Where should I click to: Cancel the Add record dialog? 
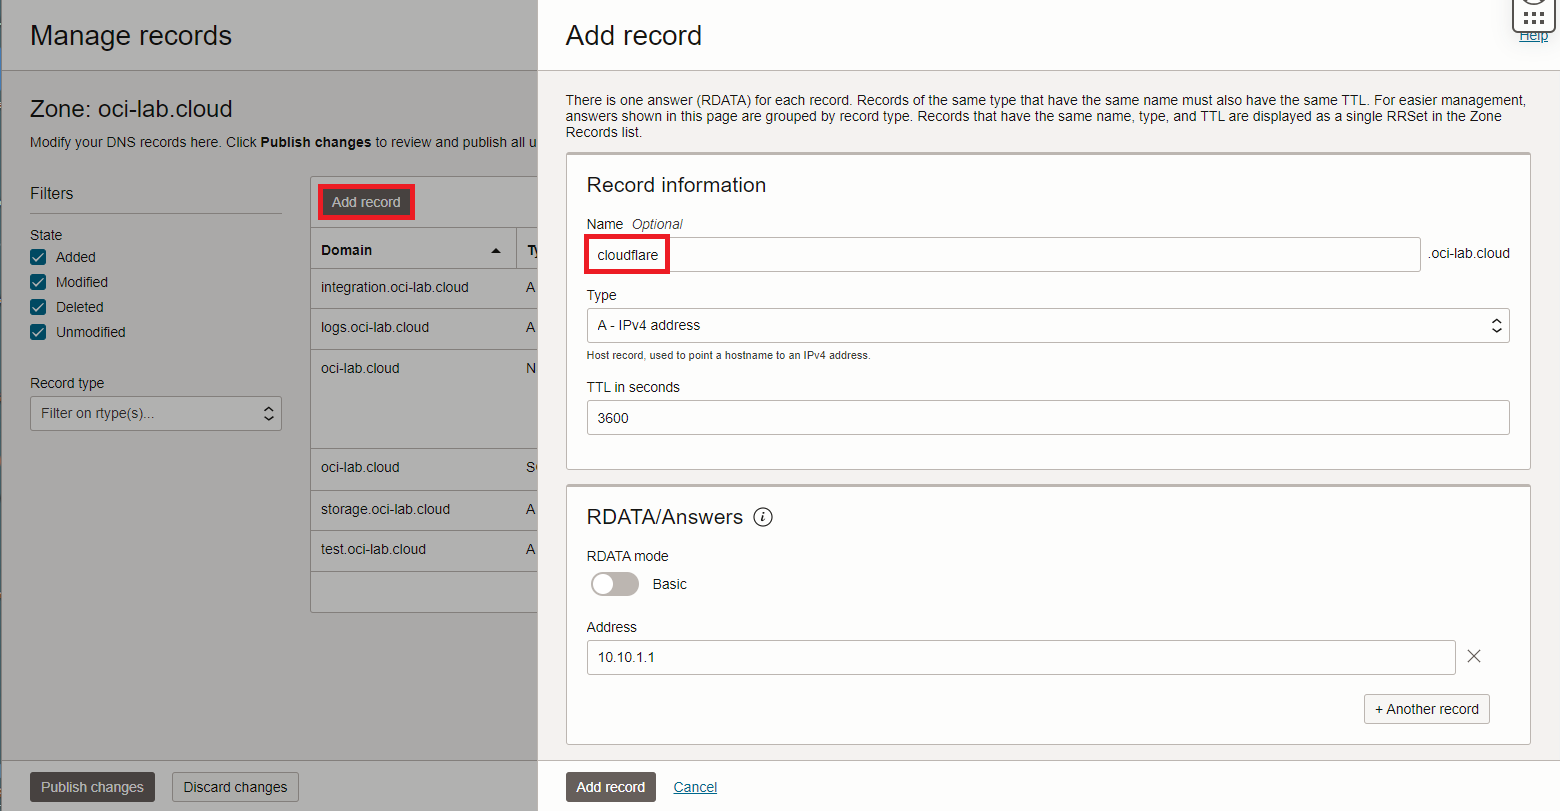(x=695, y=787)
